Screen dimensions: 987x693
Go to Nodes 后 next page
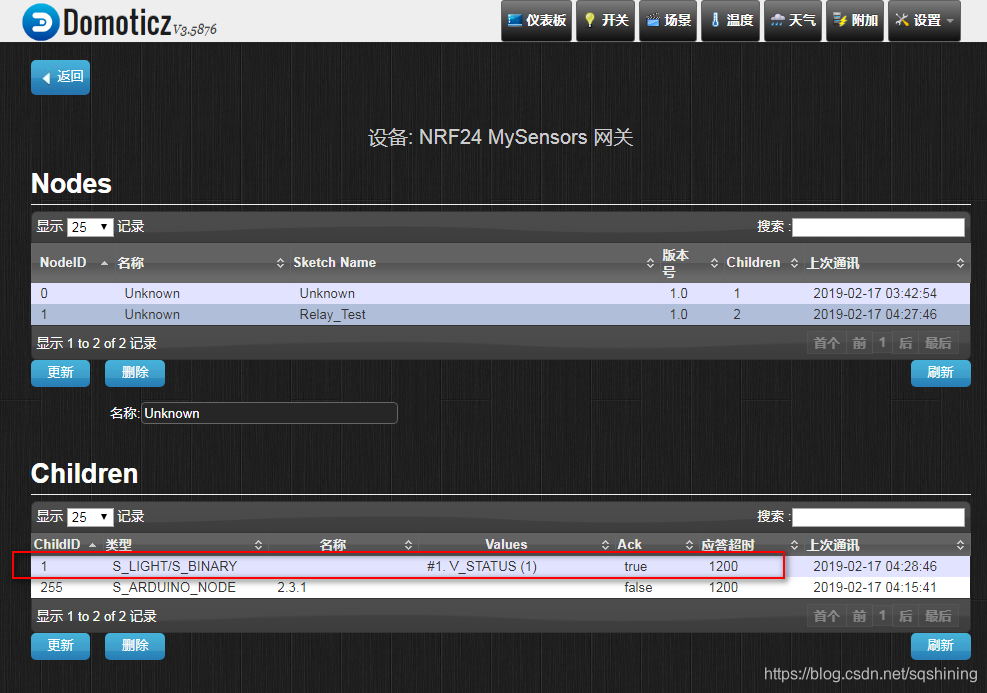pos(905,343)
